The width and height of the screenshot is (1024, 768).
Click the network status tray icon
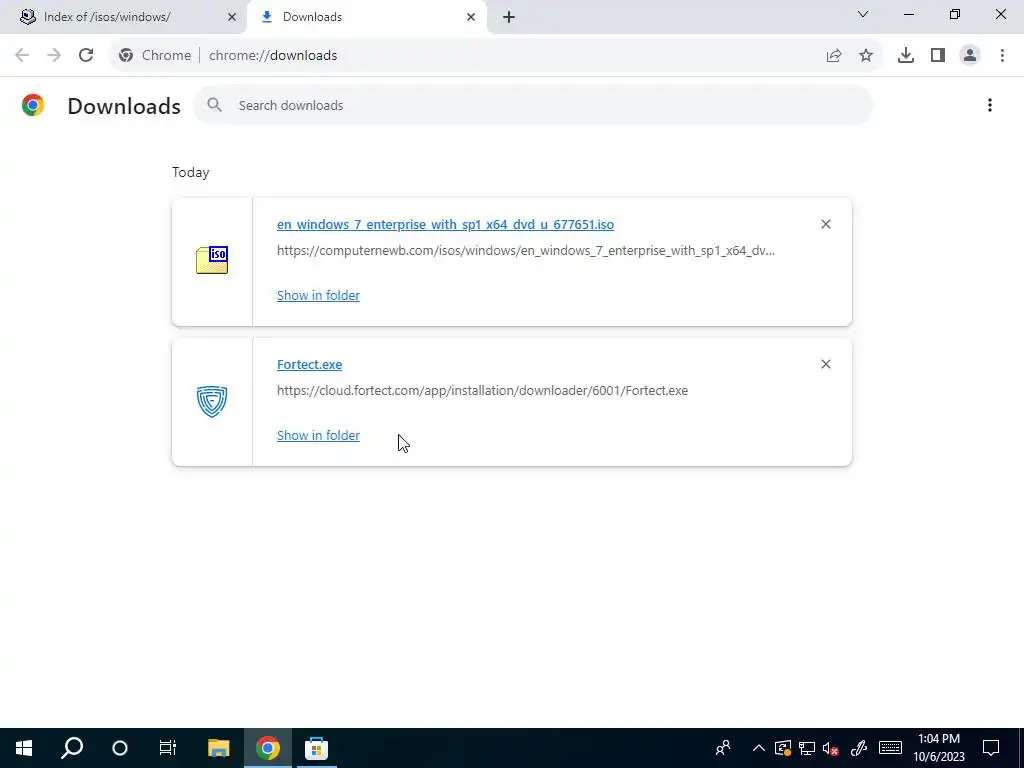[807, 748]
